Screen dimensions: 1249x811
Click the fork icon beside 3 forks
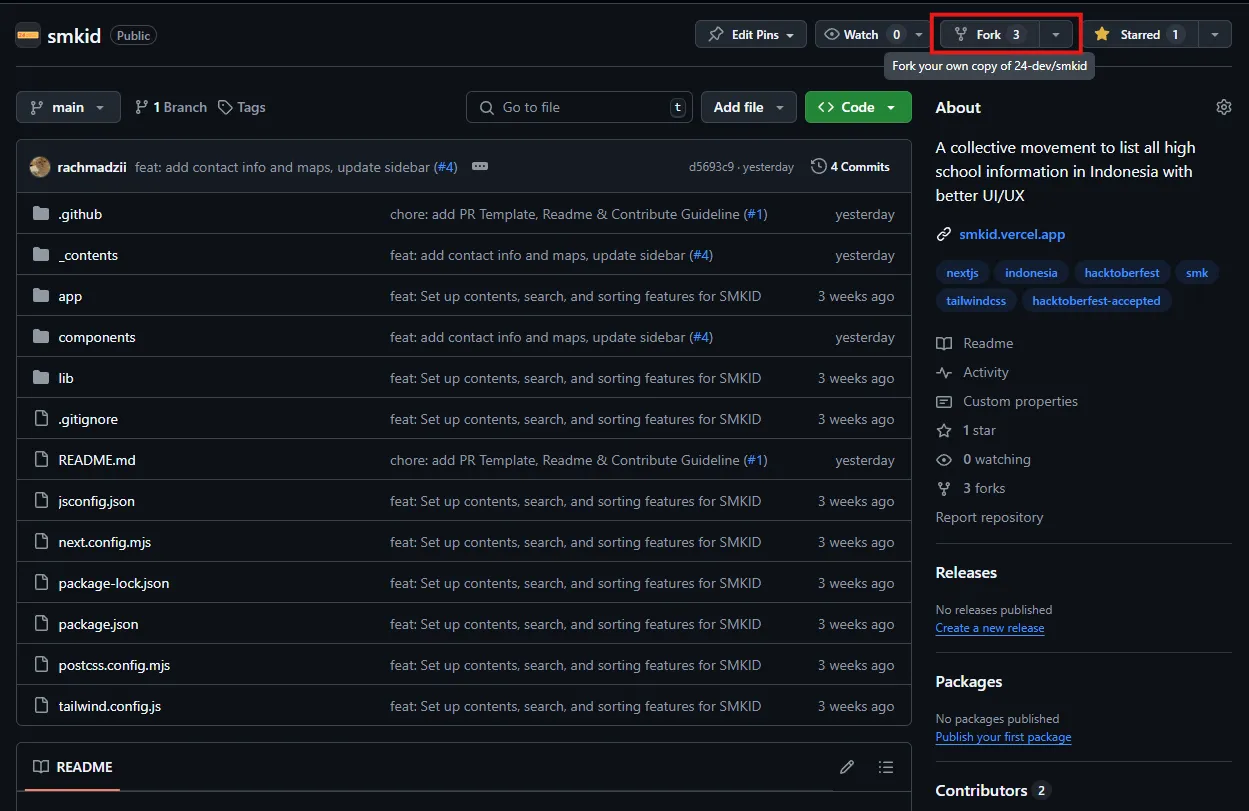[x=944, y=488]
